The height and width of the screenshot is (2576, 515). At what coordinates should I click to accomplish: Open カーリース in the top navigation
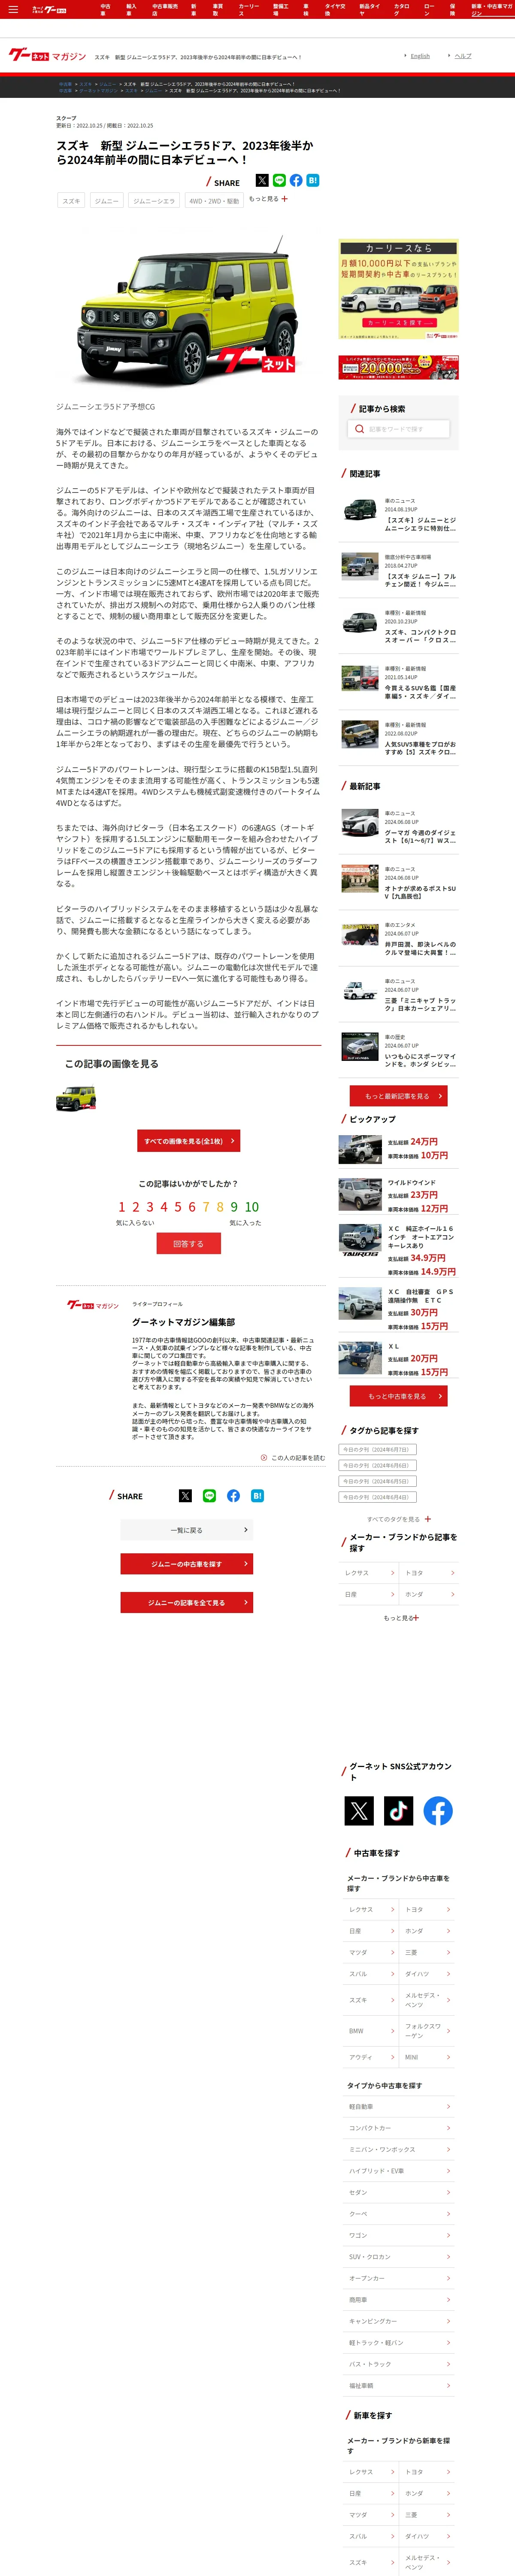pyautogui.click(x=248, y=9)
